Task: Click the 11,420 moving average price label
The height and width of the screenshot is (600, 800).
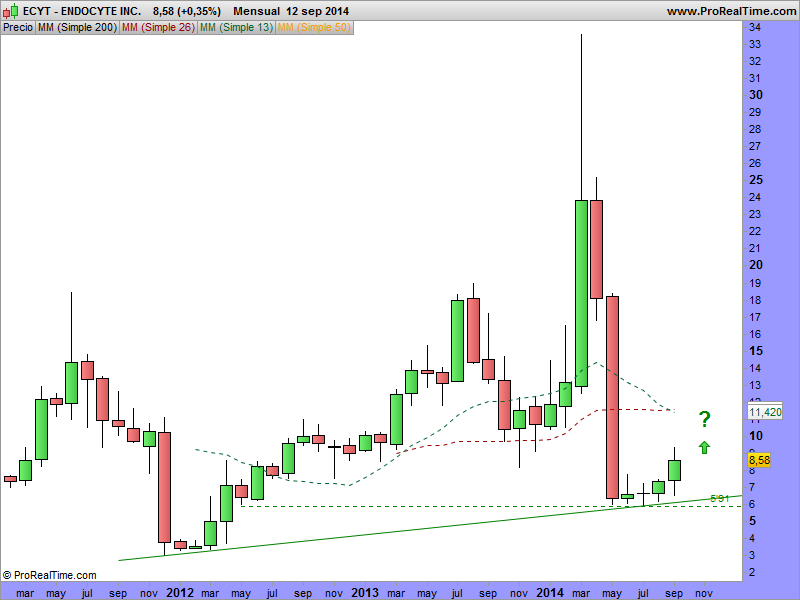Action: click(x=765, y=412)
